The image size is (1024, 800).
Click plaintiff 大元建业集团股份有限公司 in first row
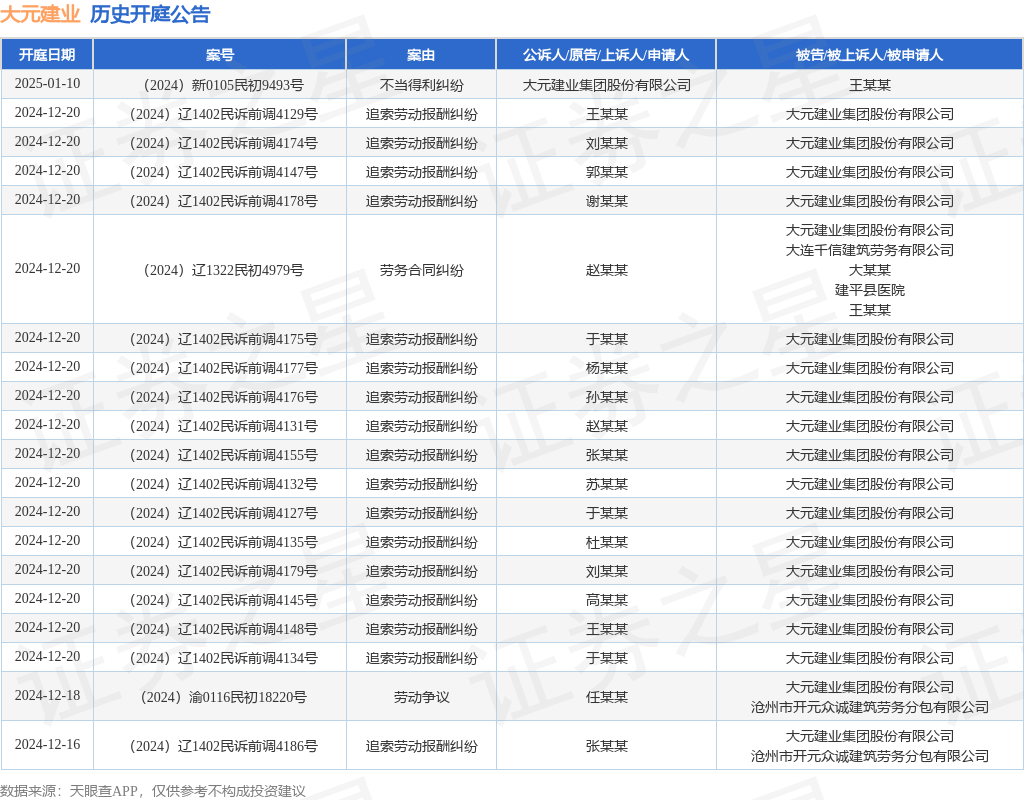point(606,85)
